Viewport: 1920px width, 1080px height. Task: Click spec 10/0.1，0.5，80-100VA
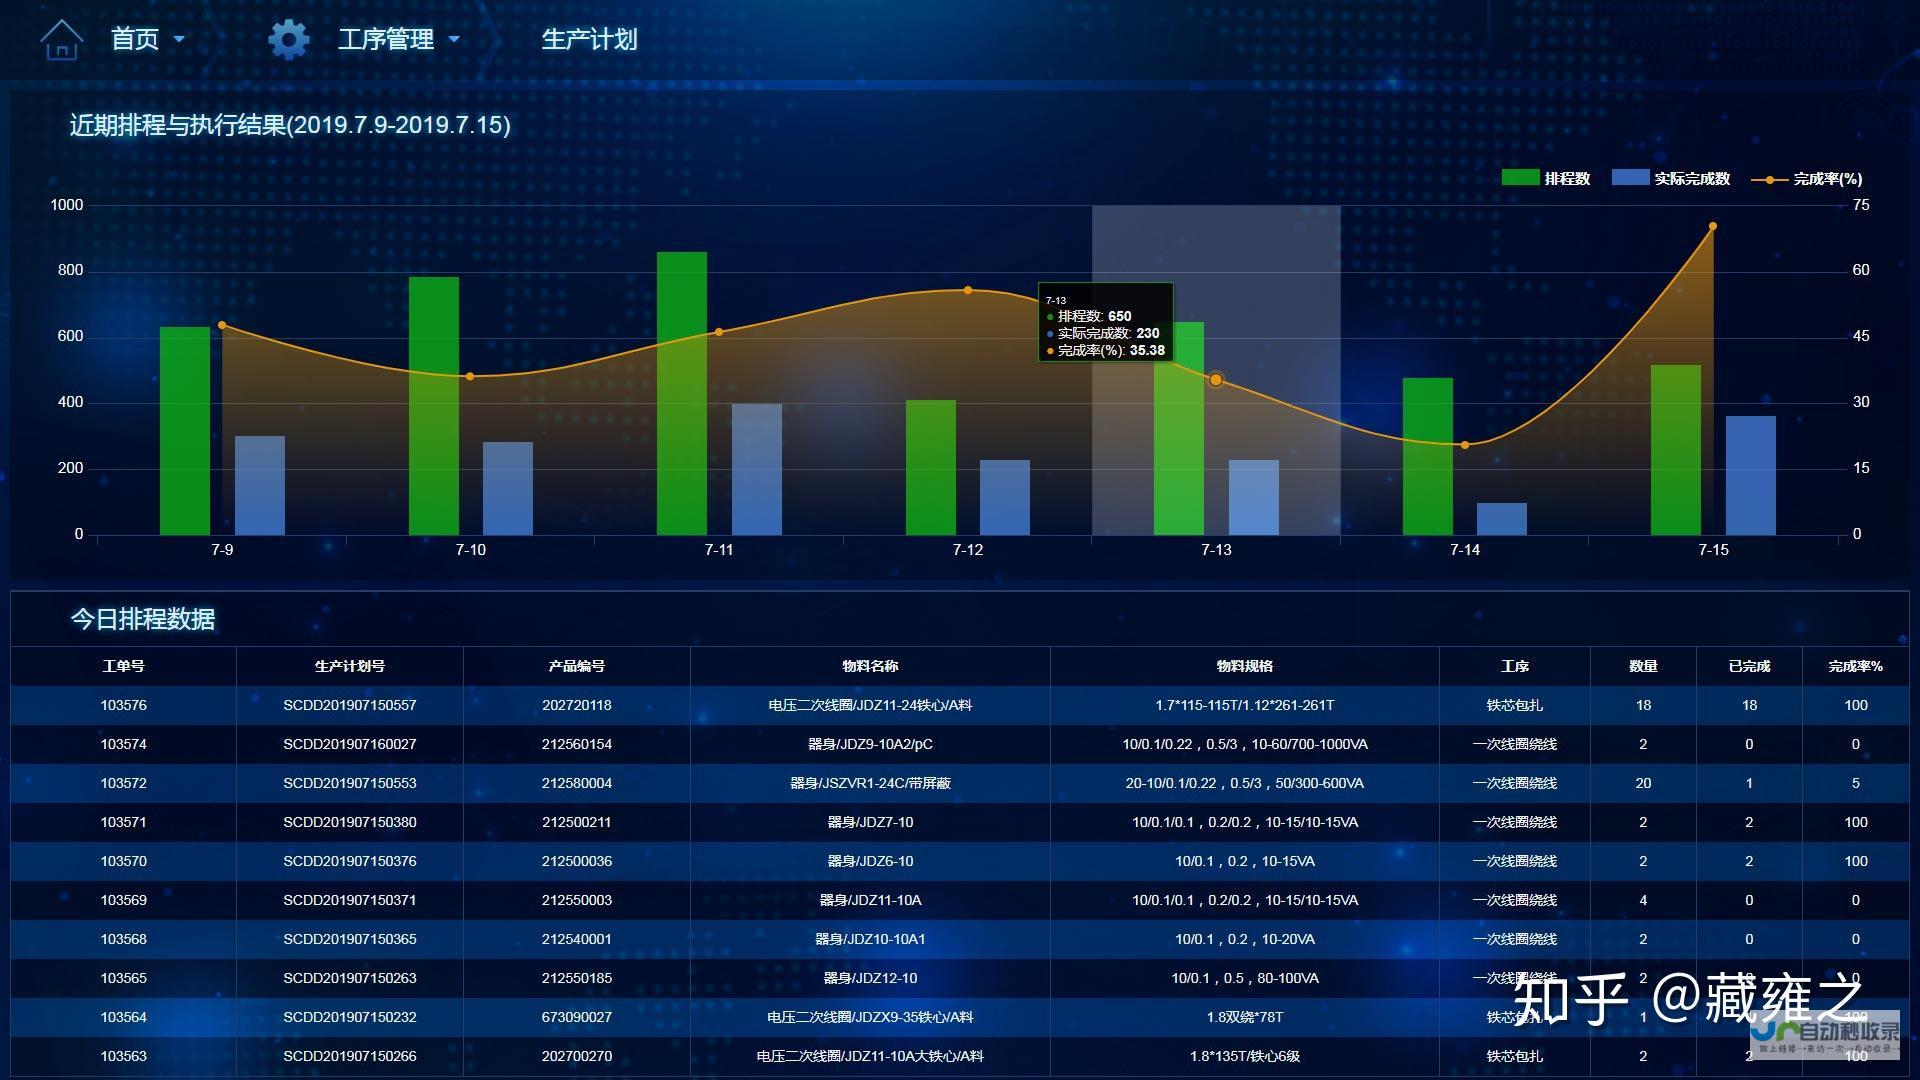(x=1245, y=978)
